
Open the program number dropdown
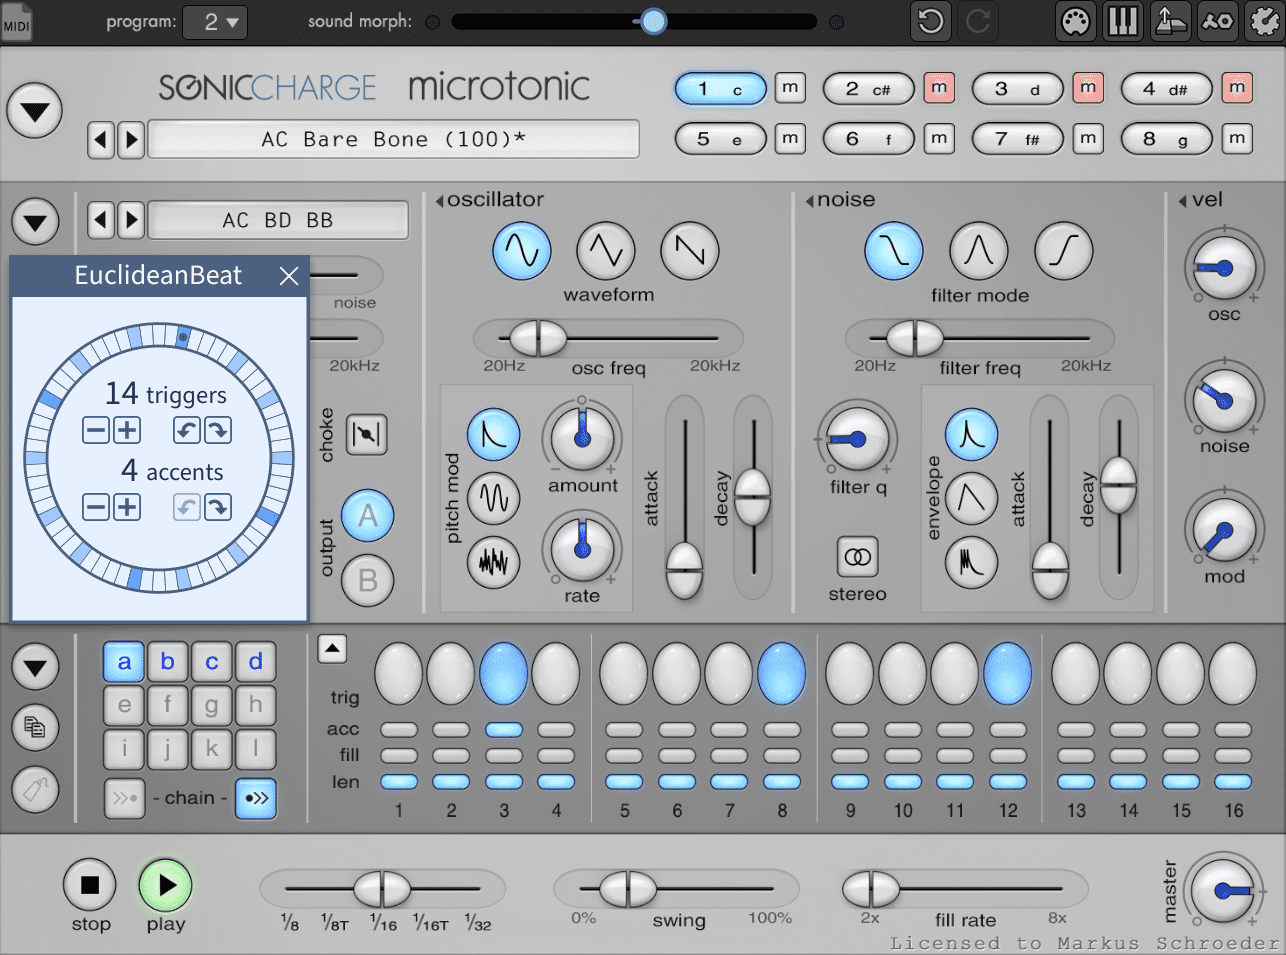pos(216,21)
